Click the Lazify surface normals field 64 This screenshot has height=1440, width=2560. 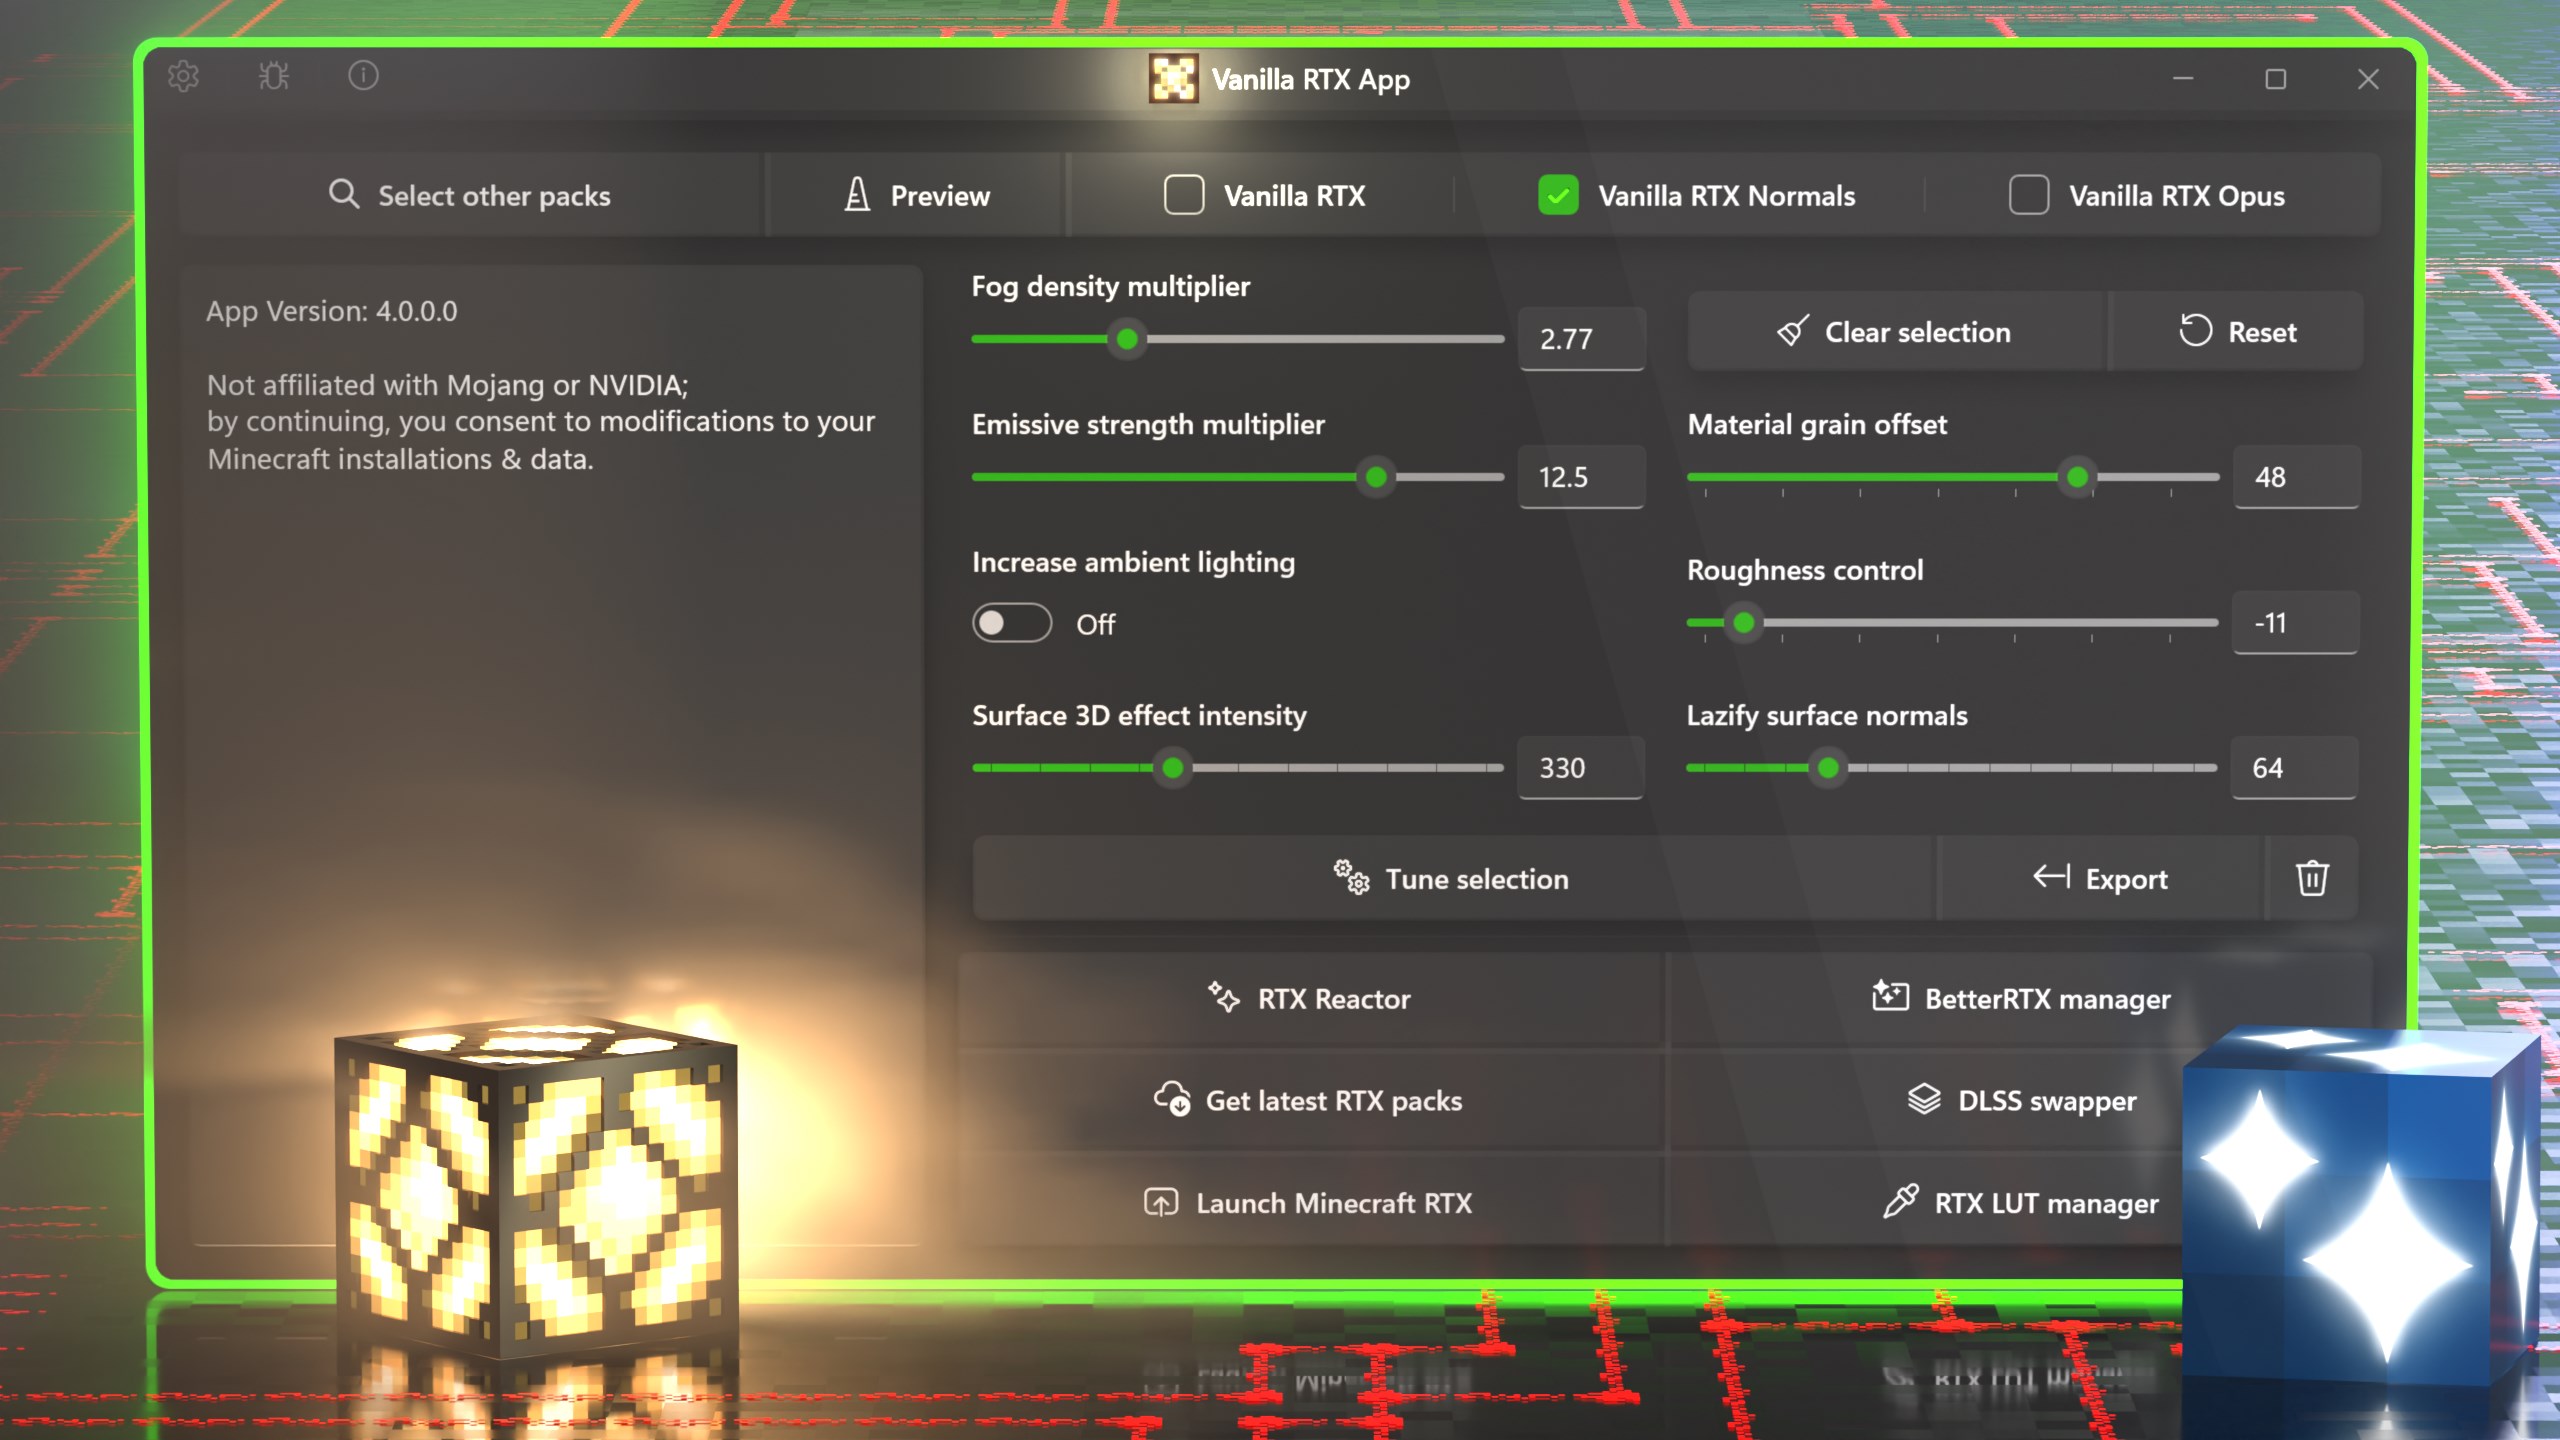tap(2294, 768)
